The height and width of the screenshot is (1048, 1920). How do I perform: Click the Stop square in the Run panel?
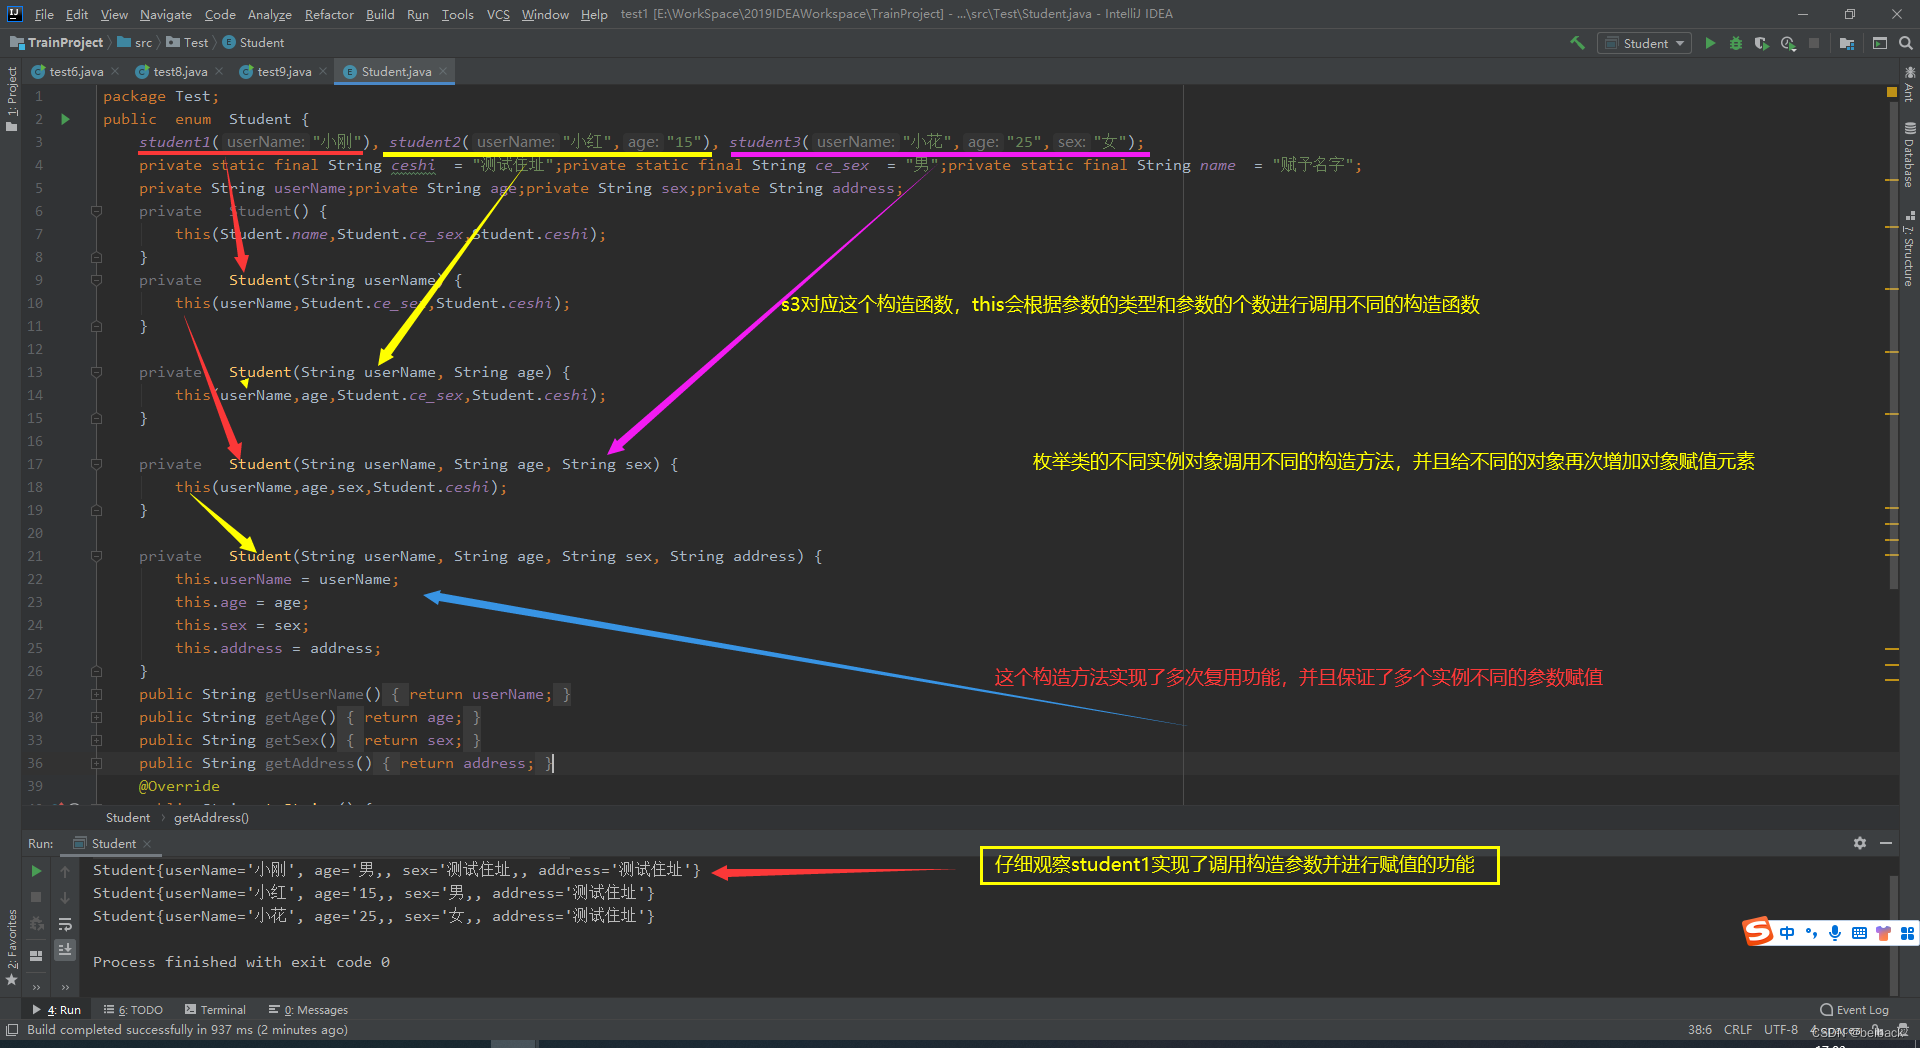pyautogui.click(x=36, y=897)
